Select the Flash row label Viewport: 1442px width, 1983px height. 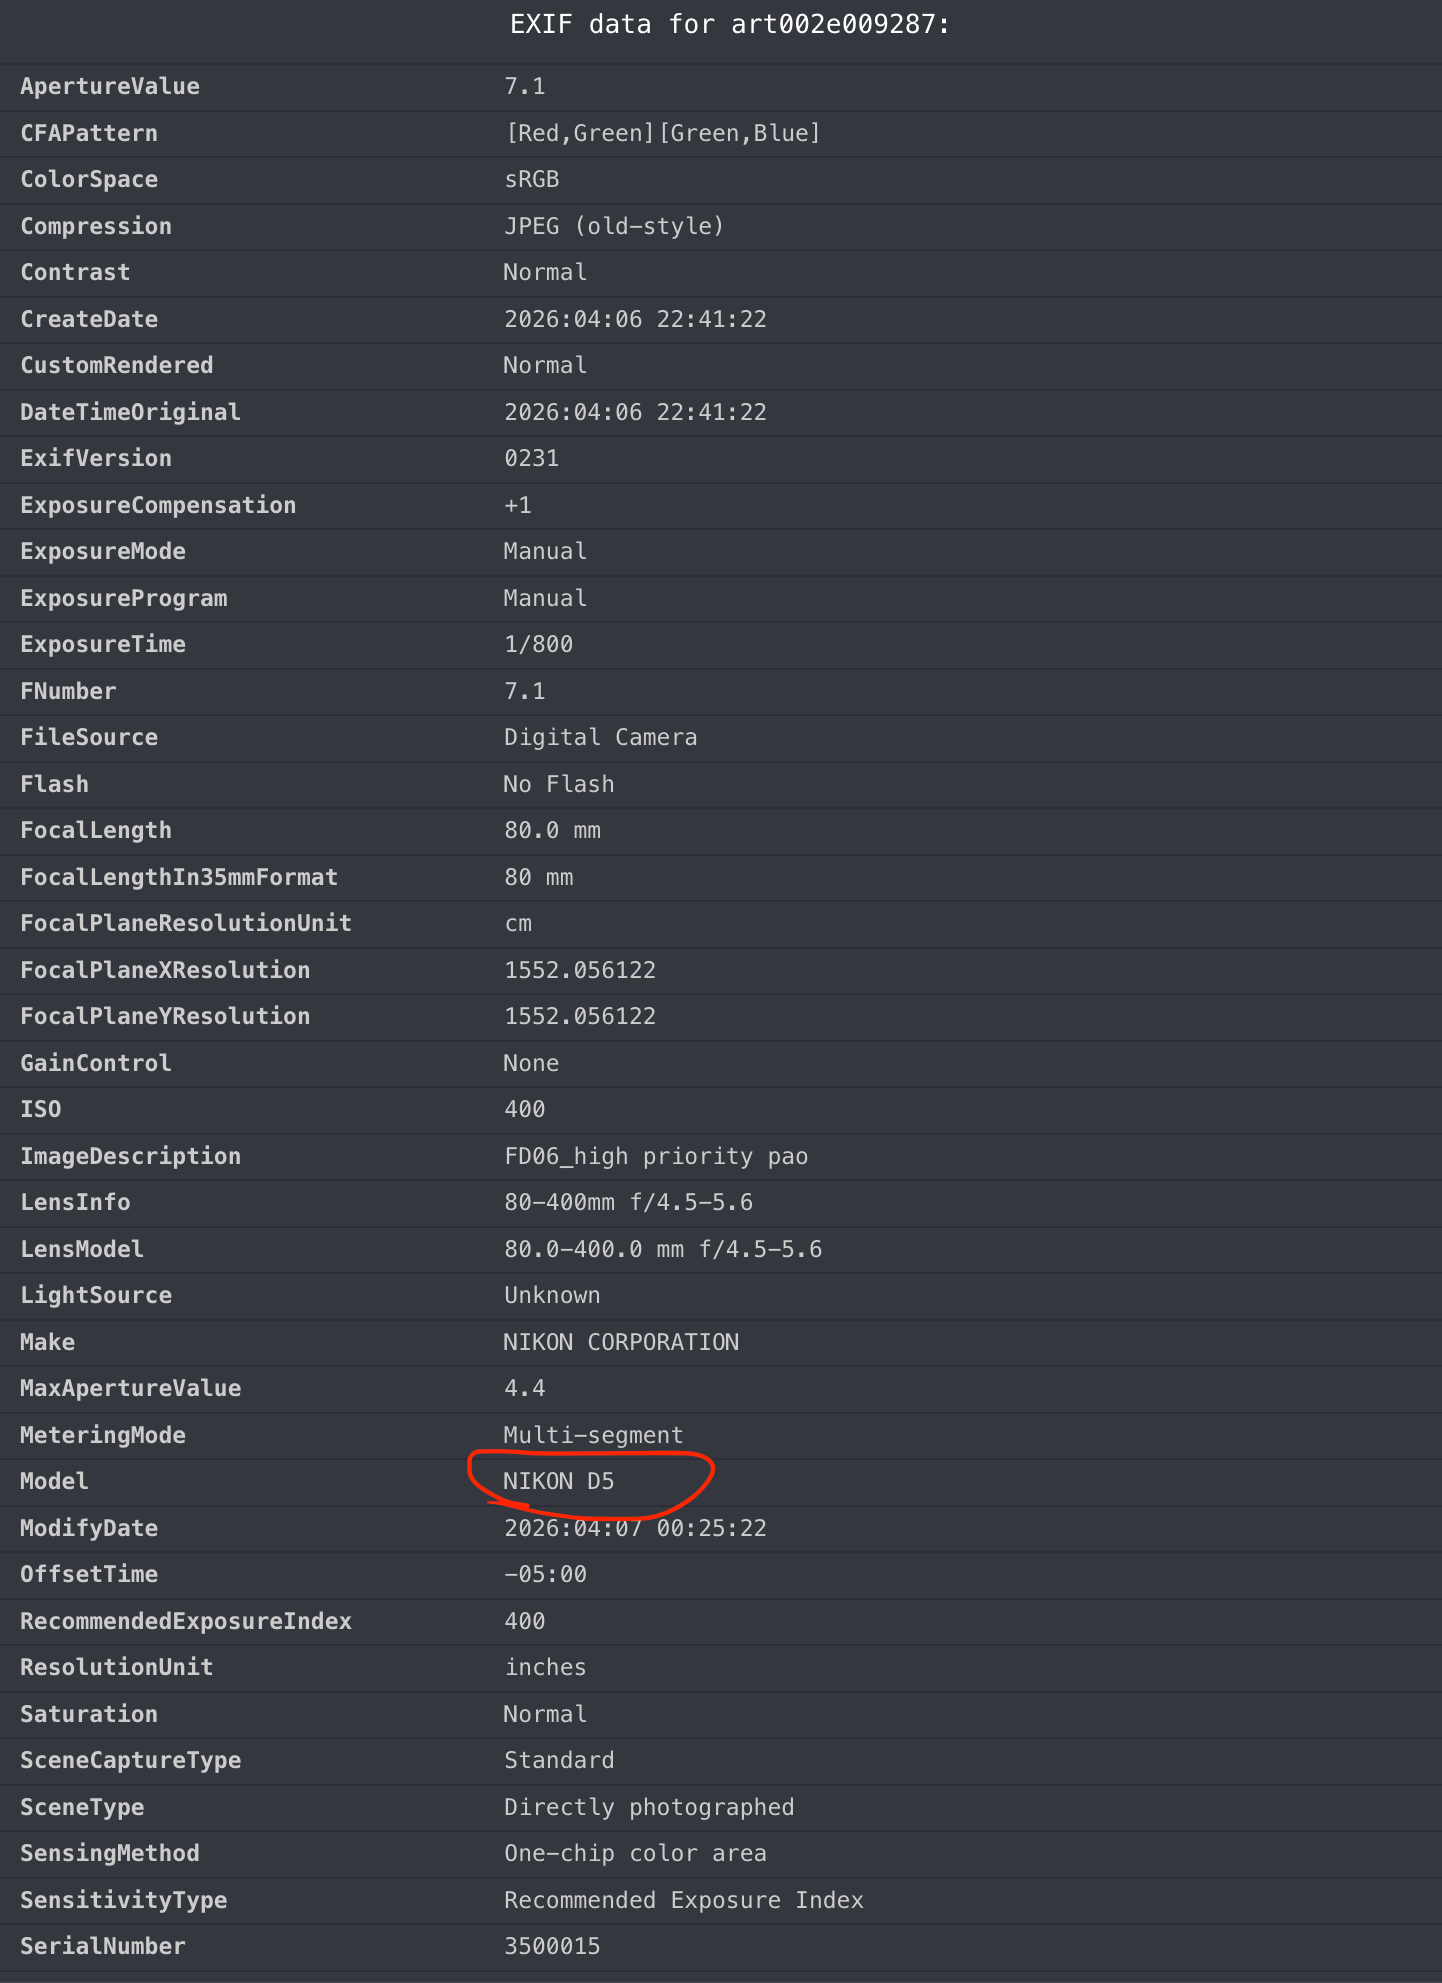(x=54, y=784)
